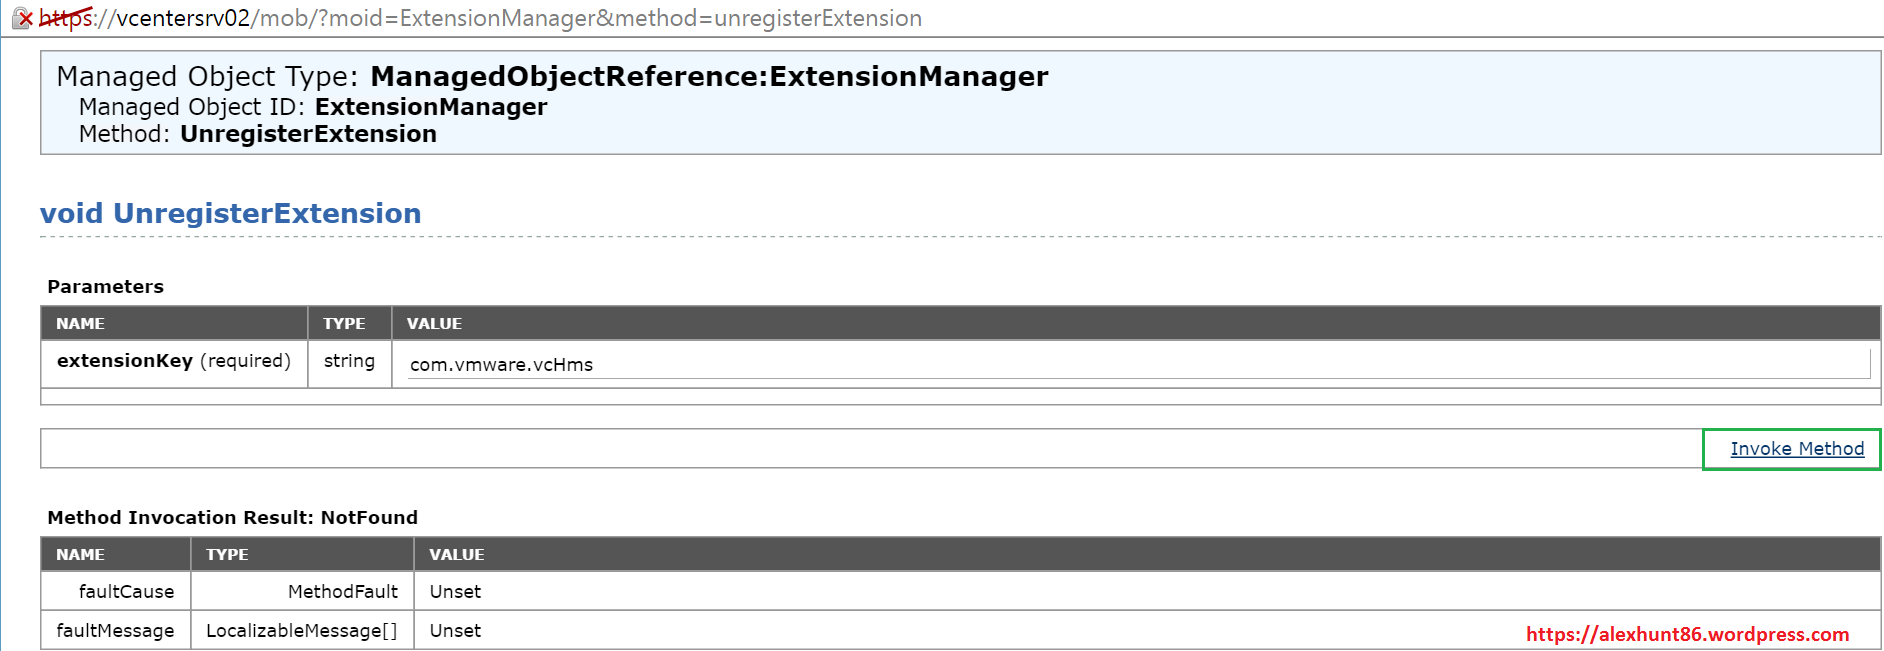Click the certificate error icon in address bar
The height and width of the screenshot is (651, 1884).
click(23, 18)
